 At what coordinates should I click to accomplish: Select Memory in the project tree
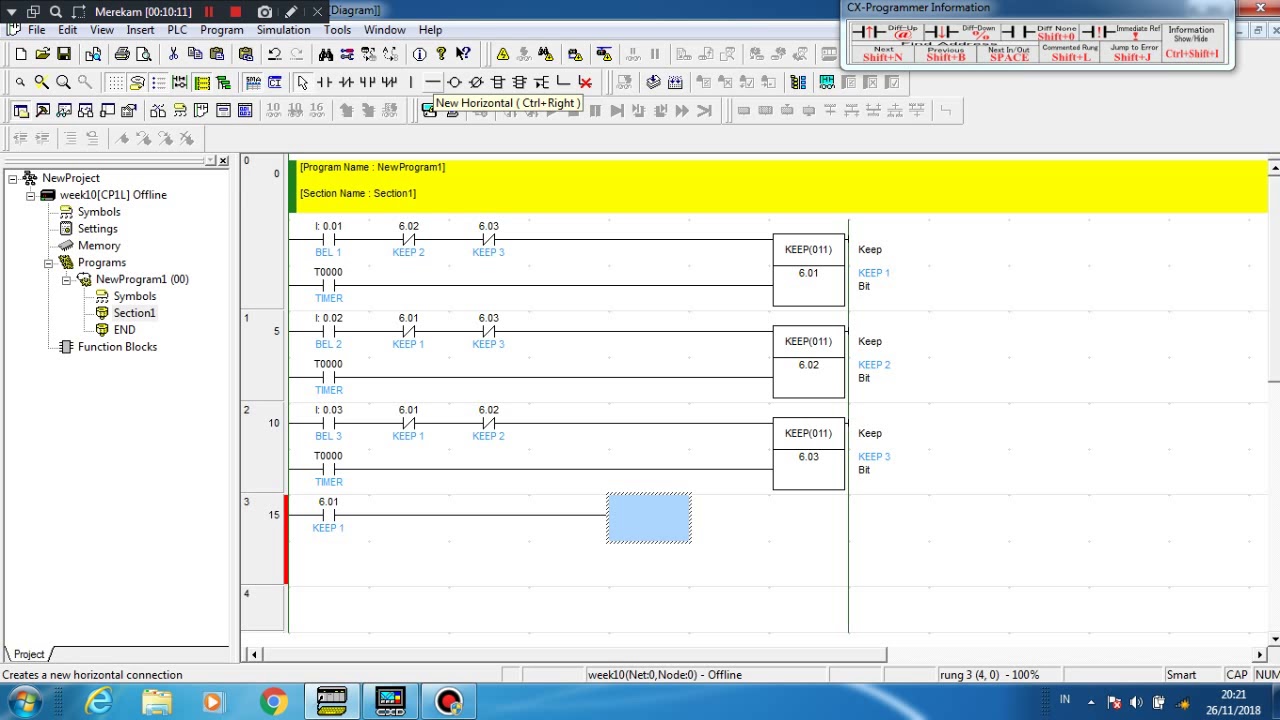[99, 246]
